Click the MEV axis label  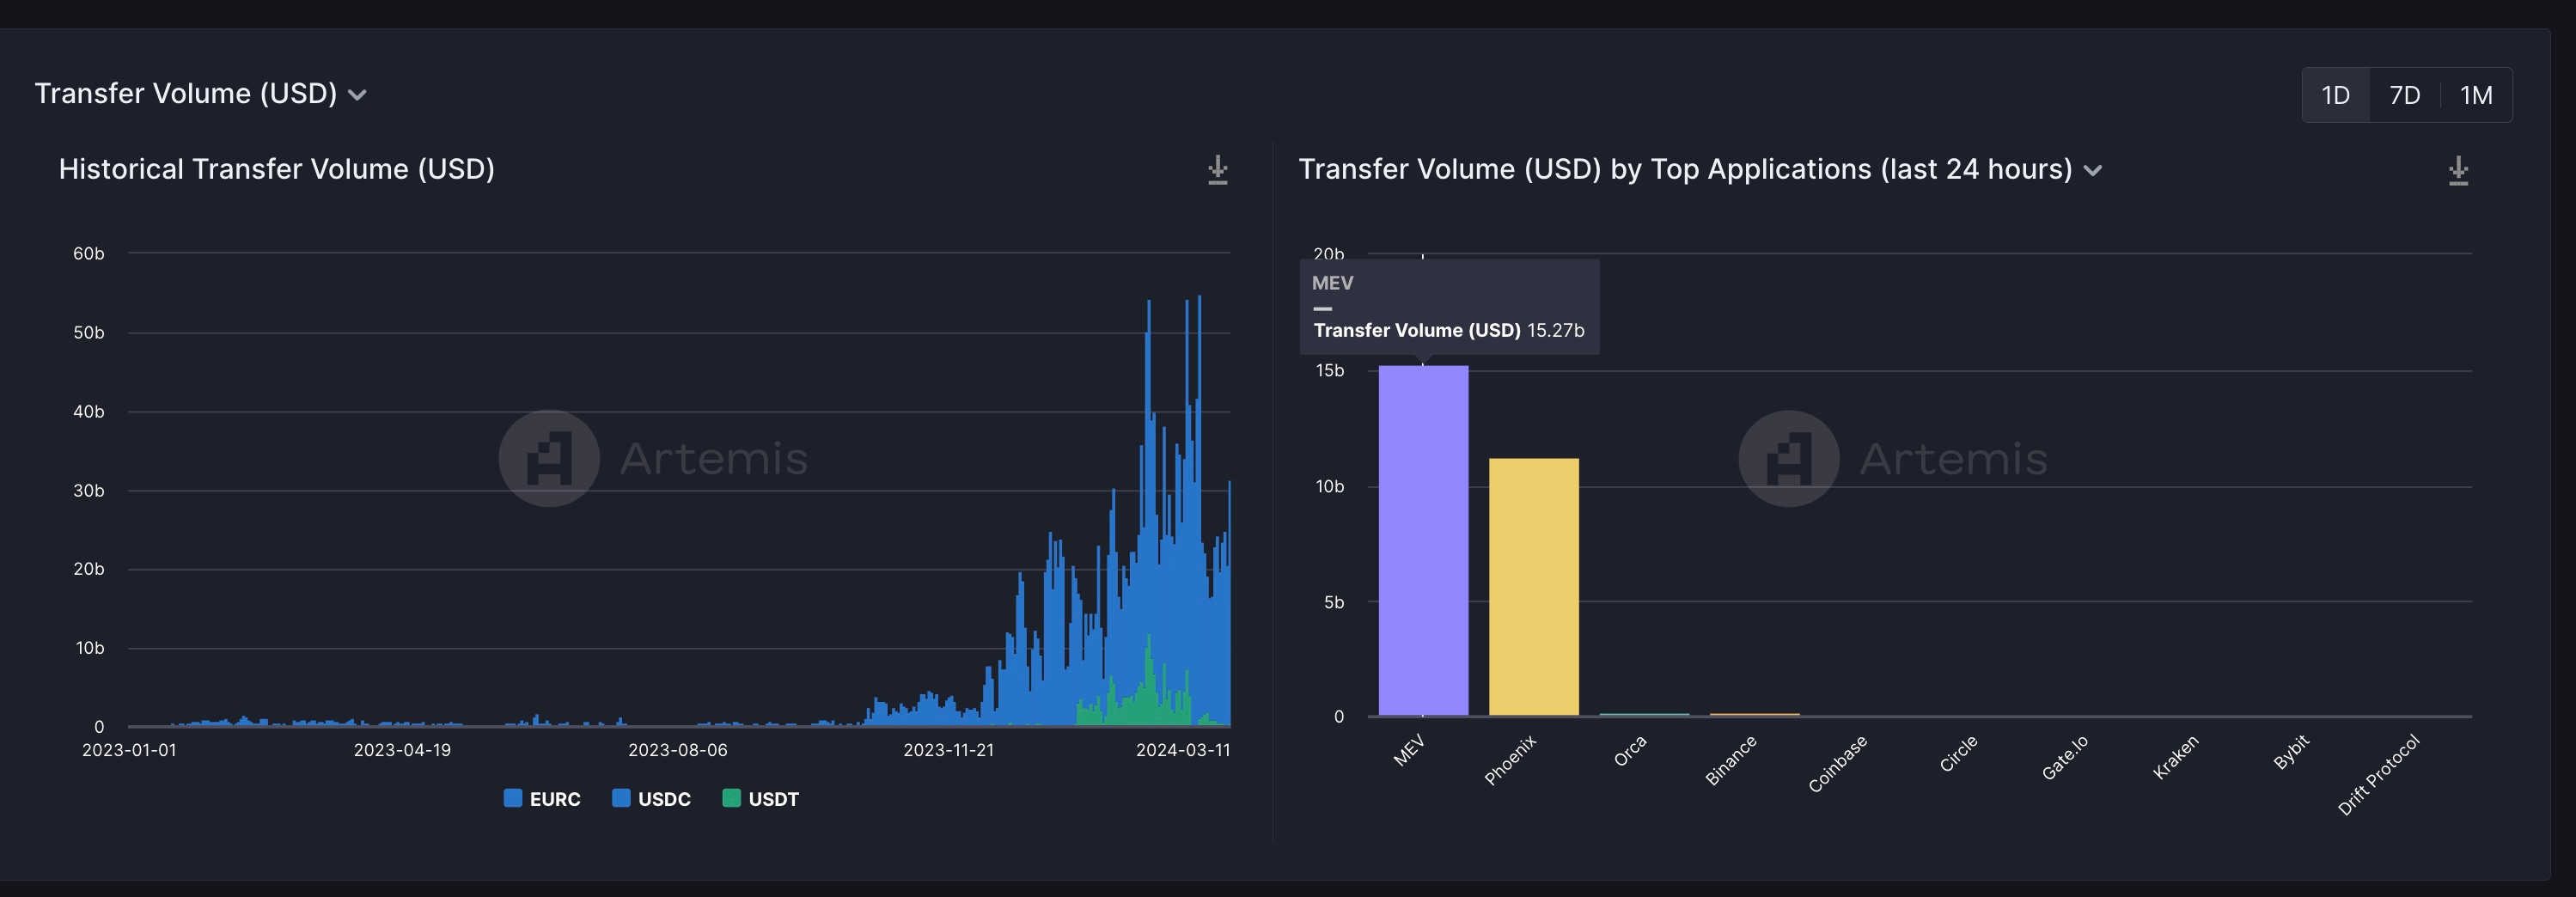pyautogui.click(x=1409, y=751)
